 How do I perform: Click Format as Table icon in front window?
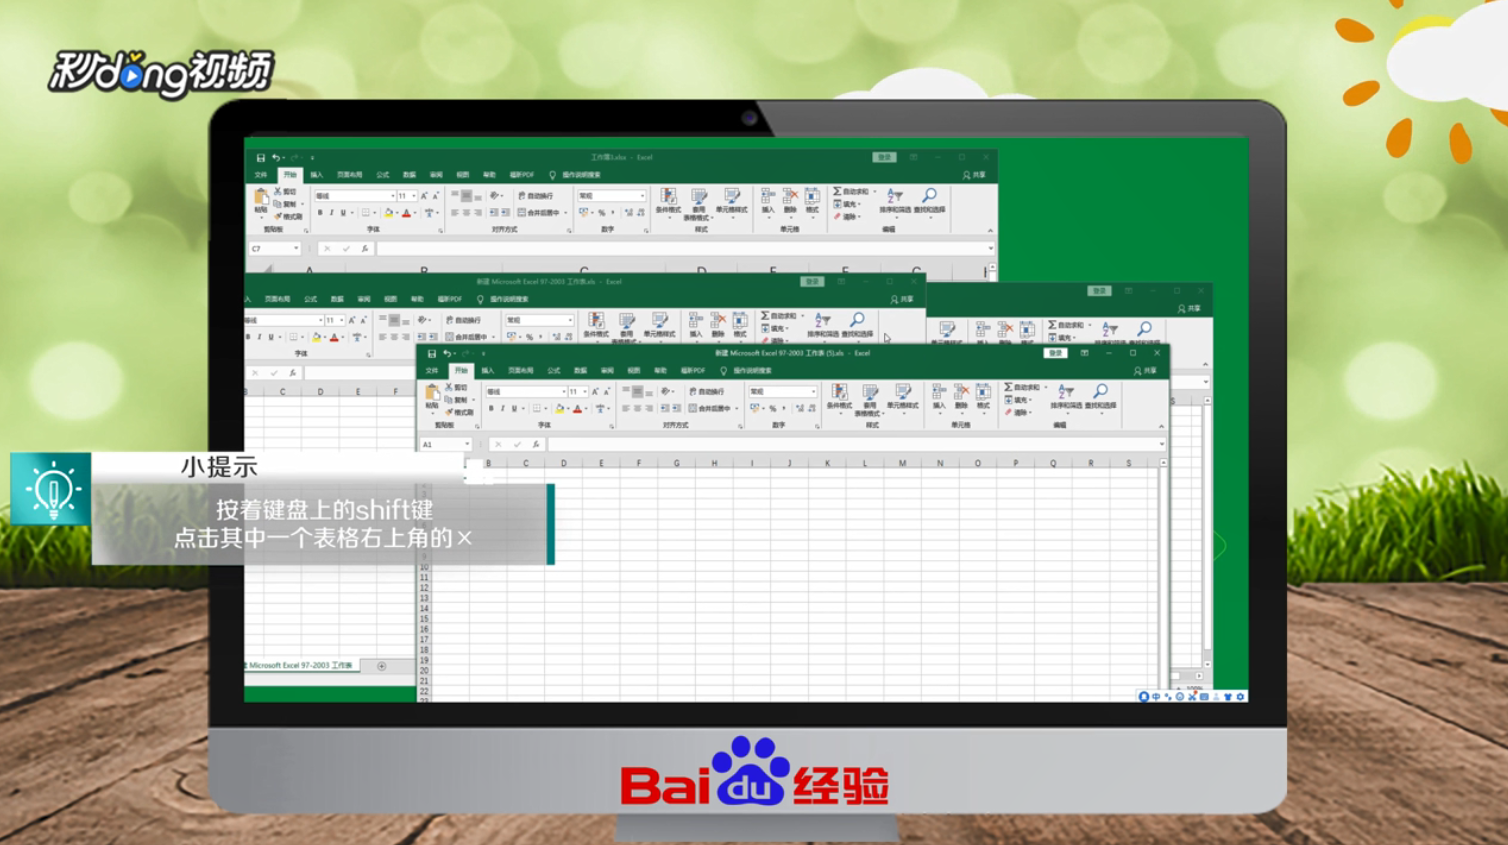click(870, 399)
